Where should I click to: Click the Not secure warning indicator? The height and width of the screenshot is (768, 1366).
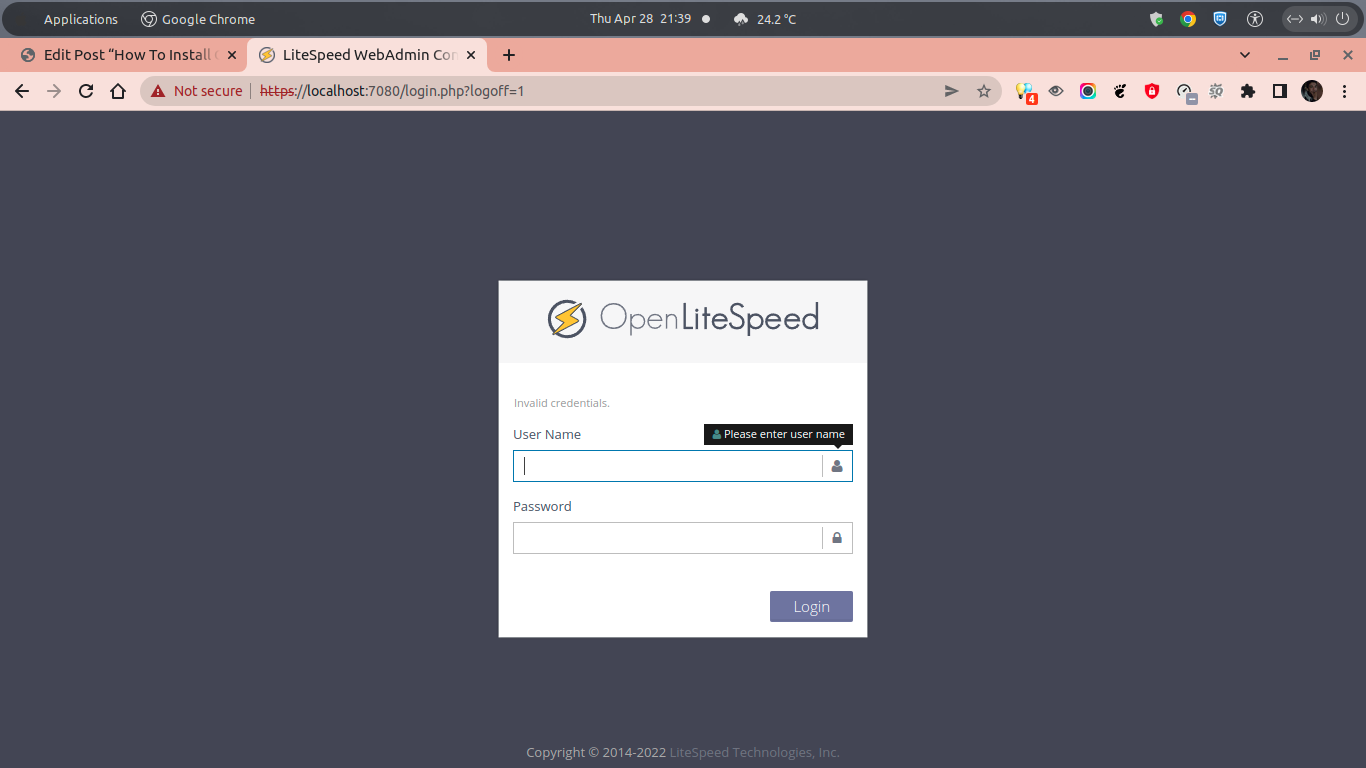click(197, 91)
